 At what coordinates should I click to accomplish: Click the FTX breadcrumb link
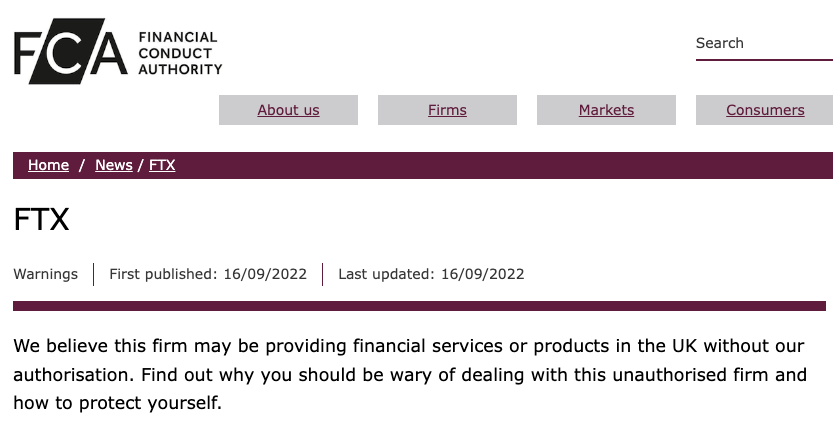[x=162, y=165]
